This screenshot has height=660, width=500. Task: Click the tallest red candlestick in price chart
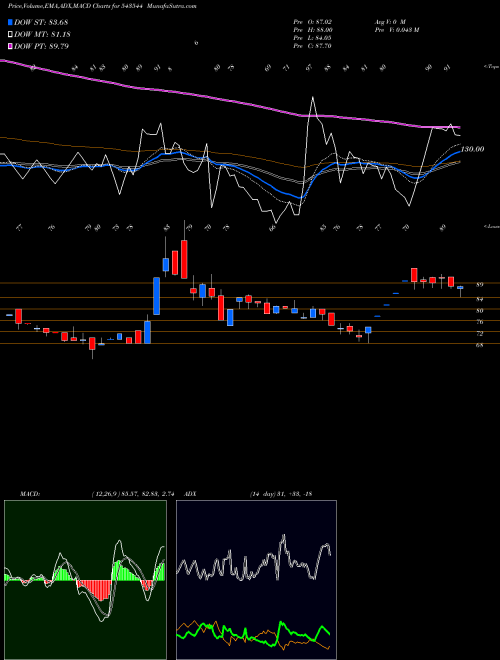point(184,259)
